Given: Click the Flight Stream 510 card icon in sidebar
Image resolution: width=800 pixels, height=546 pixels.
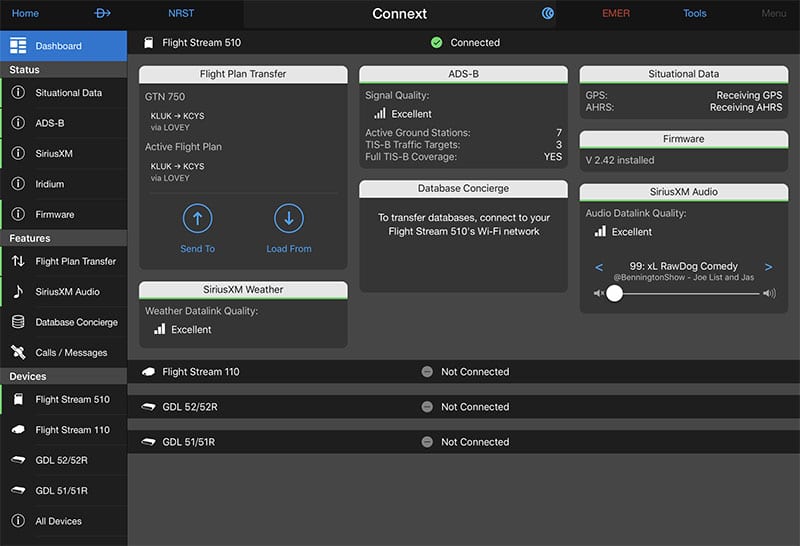Looking at the screenshot, I should coord(18,399).
